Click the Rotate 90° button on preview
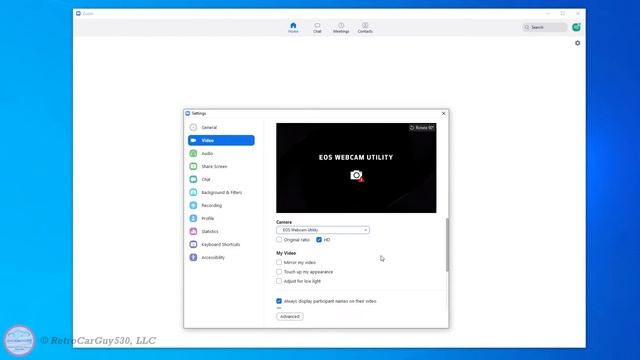Screen dimensions: 640x360 422,128
